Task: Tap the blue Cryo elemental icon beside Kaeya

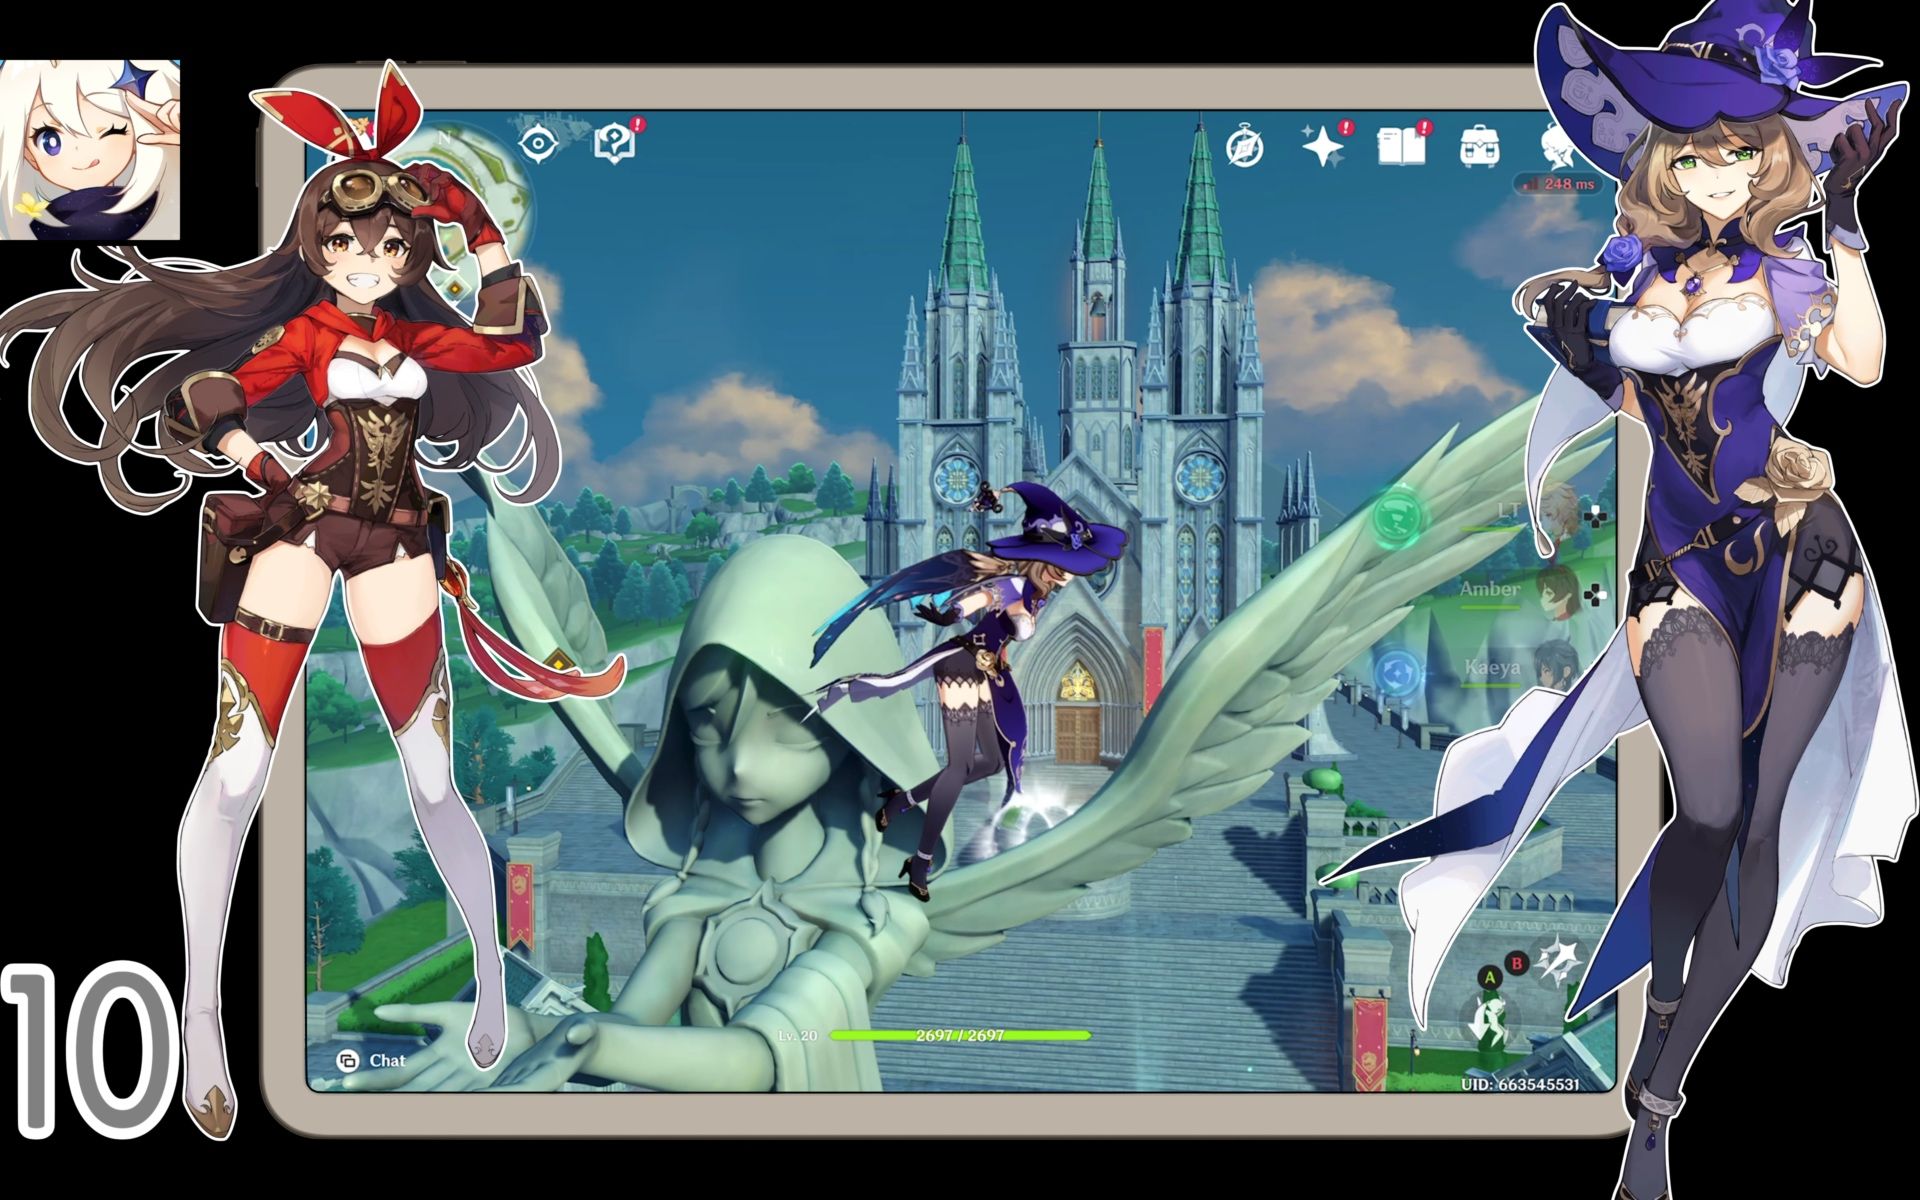Action: tap(1399, 676)
